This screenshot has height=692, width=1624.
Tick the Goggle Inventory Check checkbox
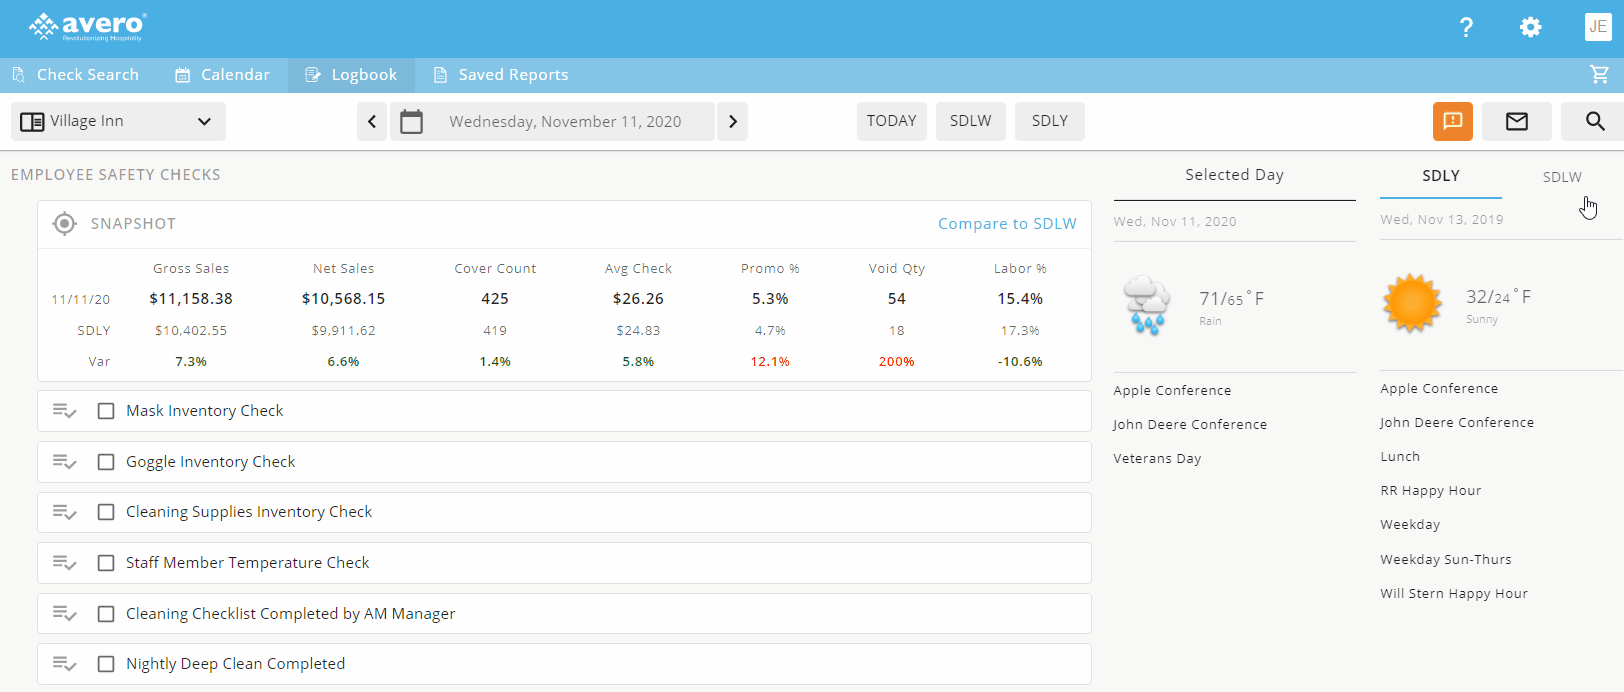click(106, 462)
